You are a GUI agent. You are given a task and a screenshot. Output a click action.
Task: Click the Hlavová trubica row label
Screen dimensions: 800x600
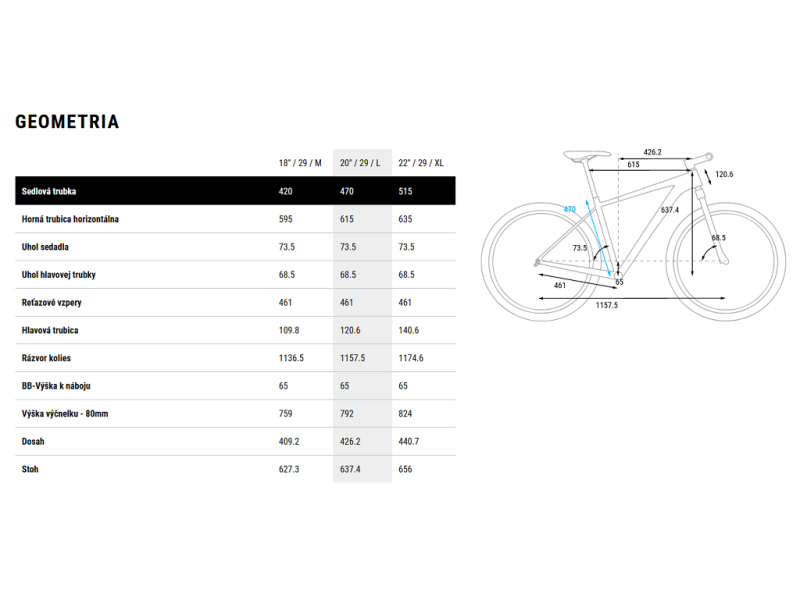[x=50, y=330]
